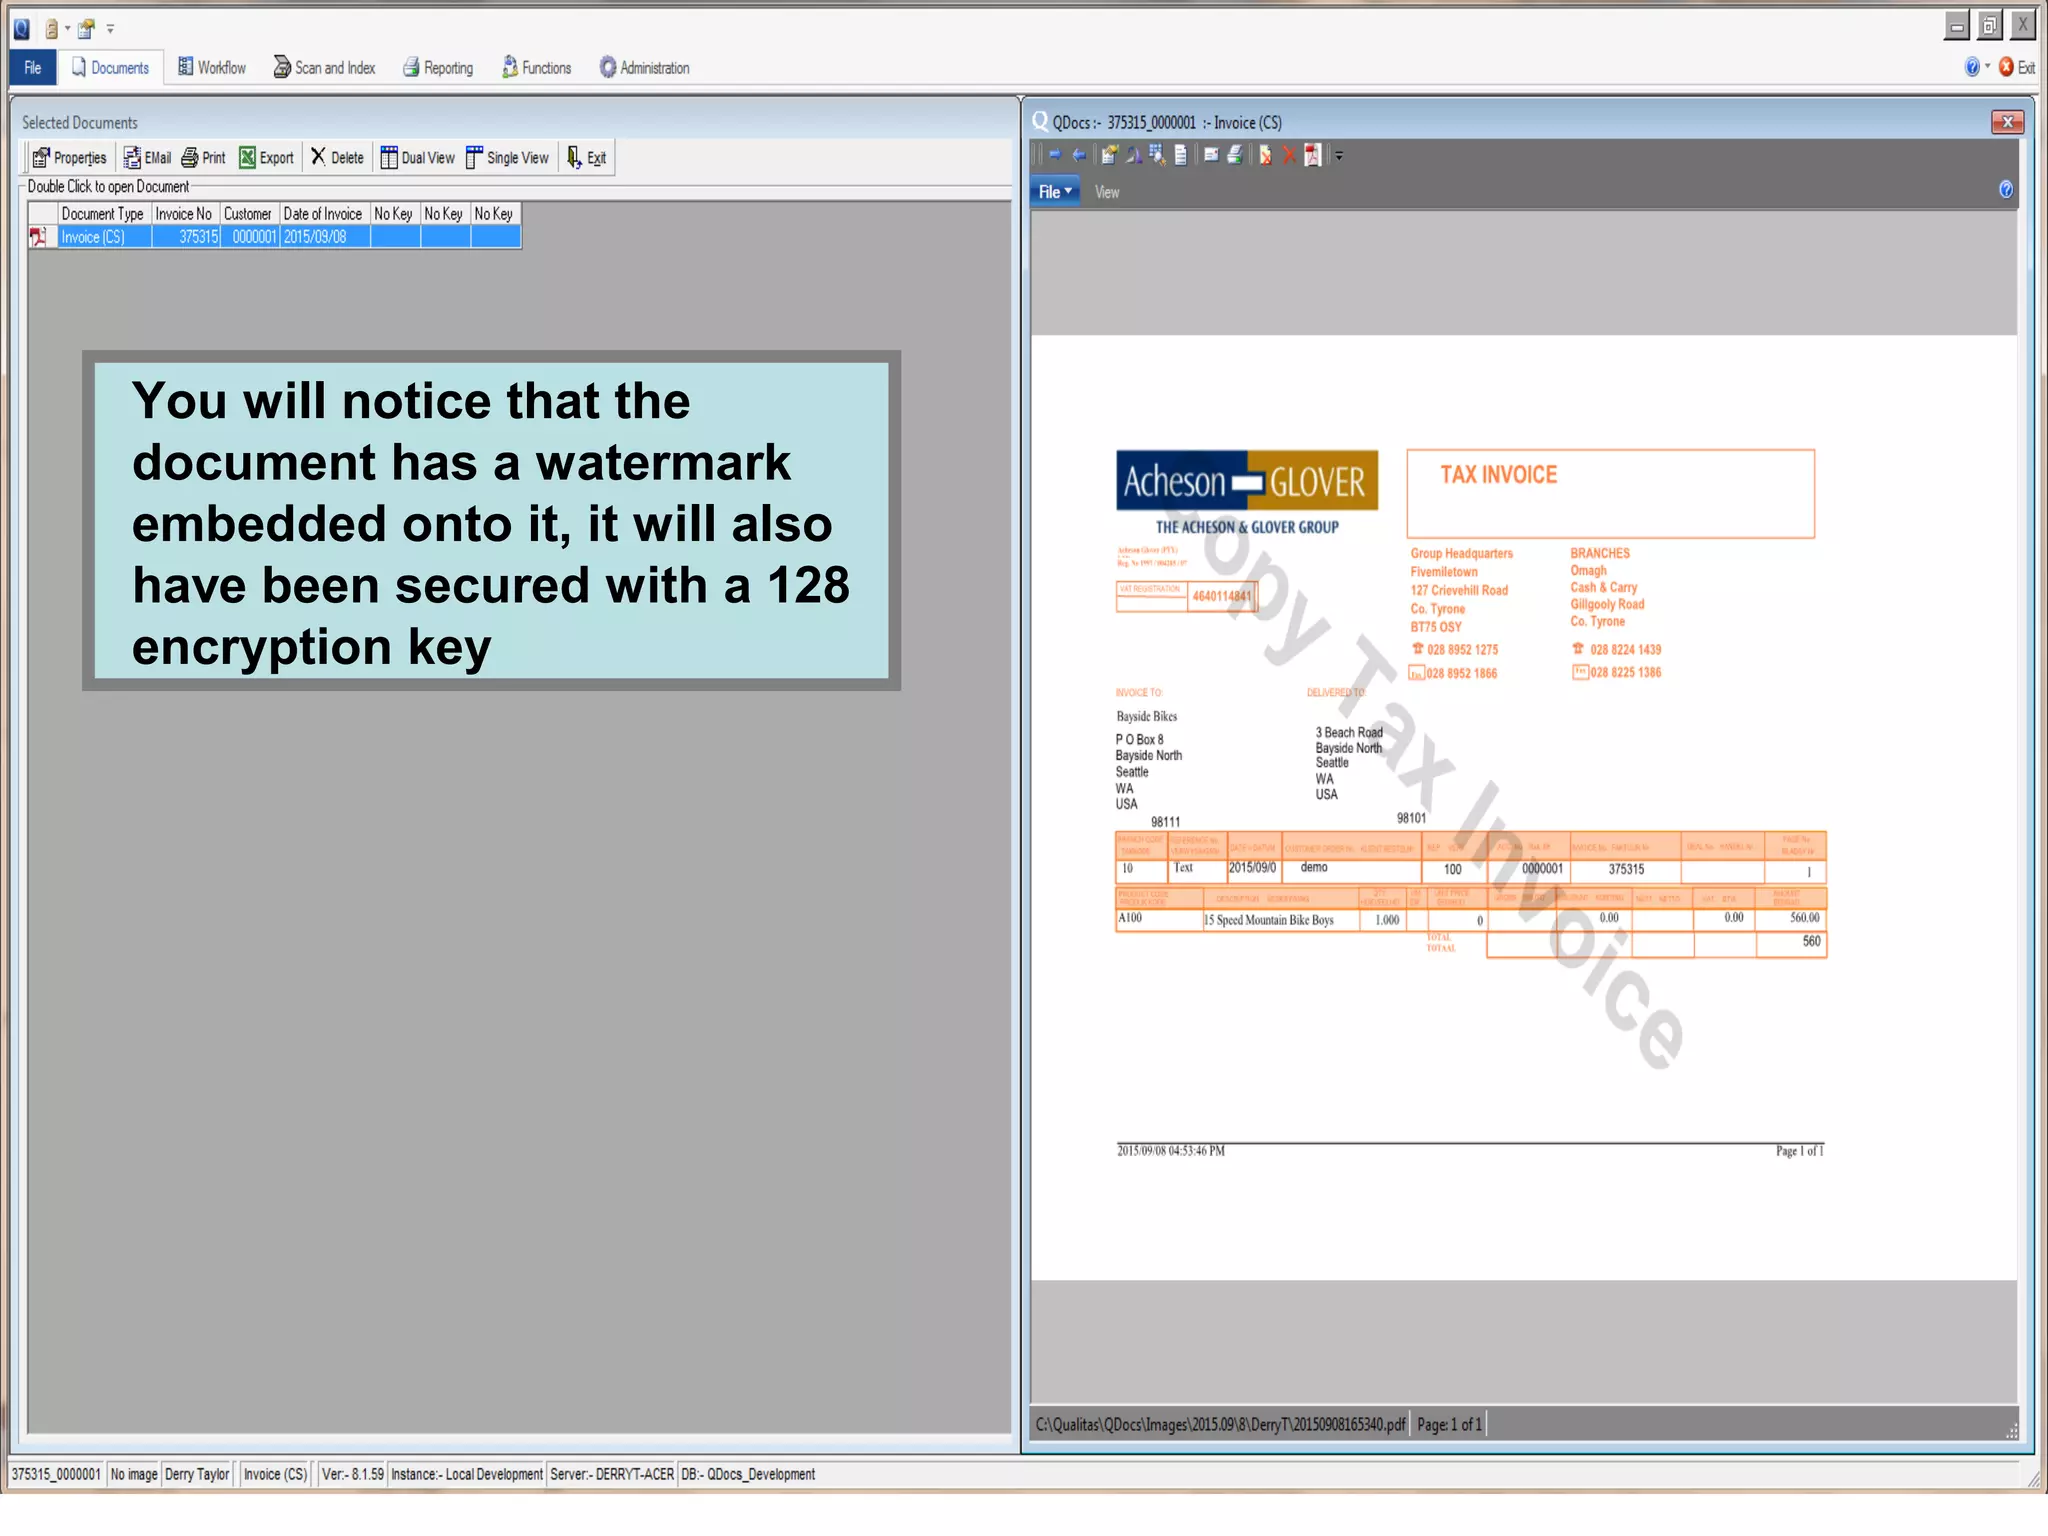Click the file path in viewer status bar

click(x=1220, y=1424)
